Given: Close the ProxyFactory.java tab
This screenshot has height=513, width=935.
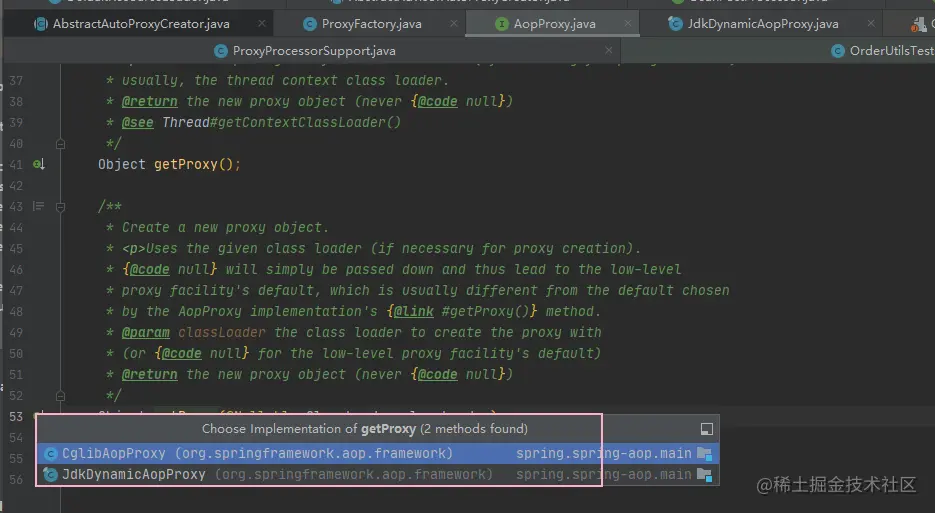Looking at the screenshot, I should pyautogui.click(x=454, y=23).
